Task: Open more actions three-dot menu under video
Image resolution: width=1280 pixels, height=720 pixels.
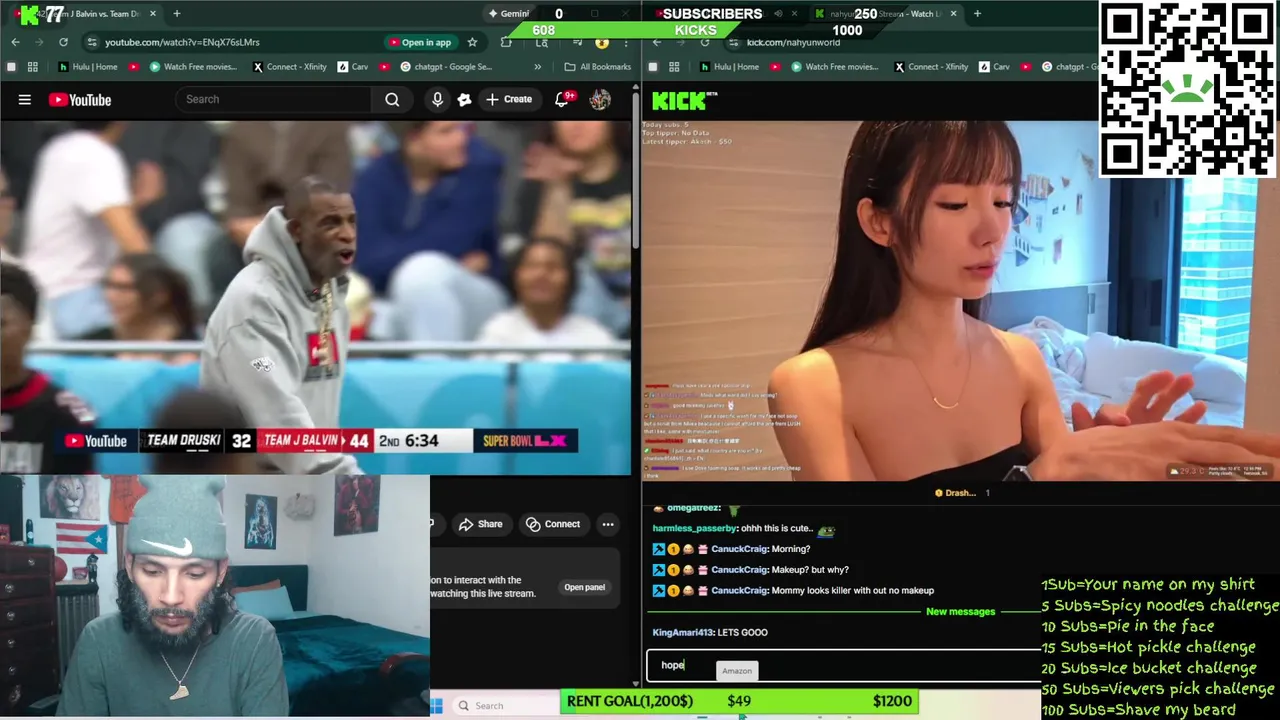Action: pyautogui.click(x=607, y=524)
